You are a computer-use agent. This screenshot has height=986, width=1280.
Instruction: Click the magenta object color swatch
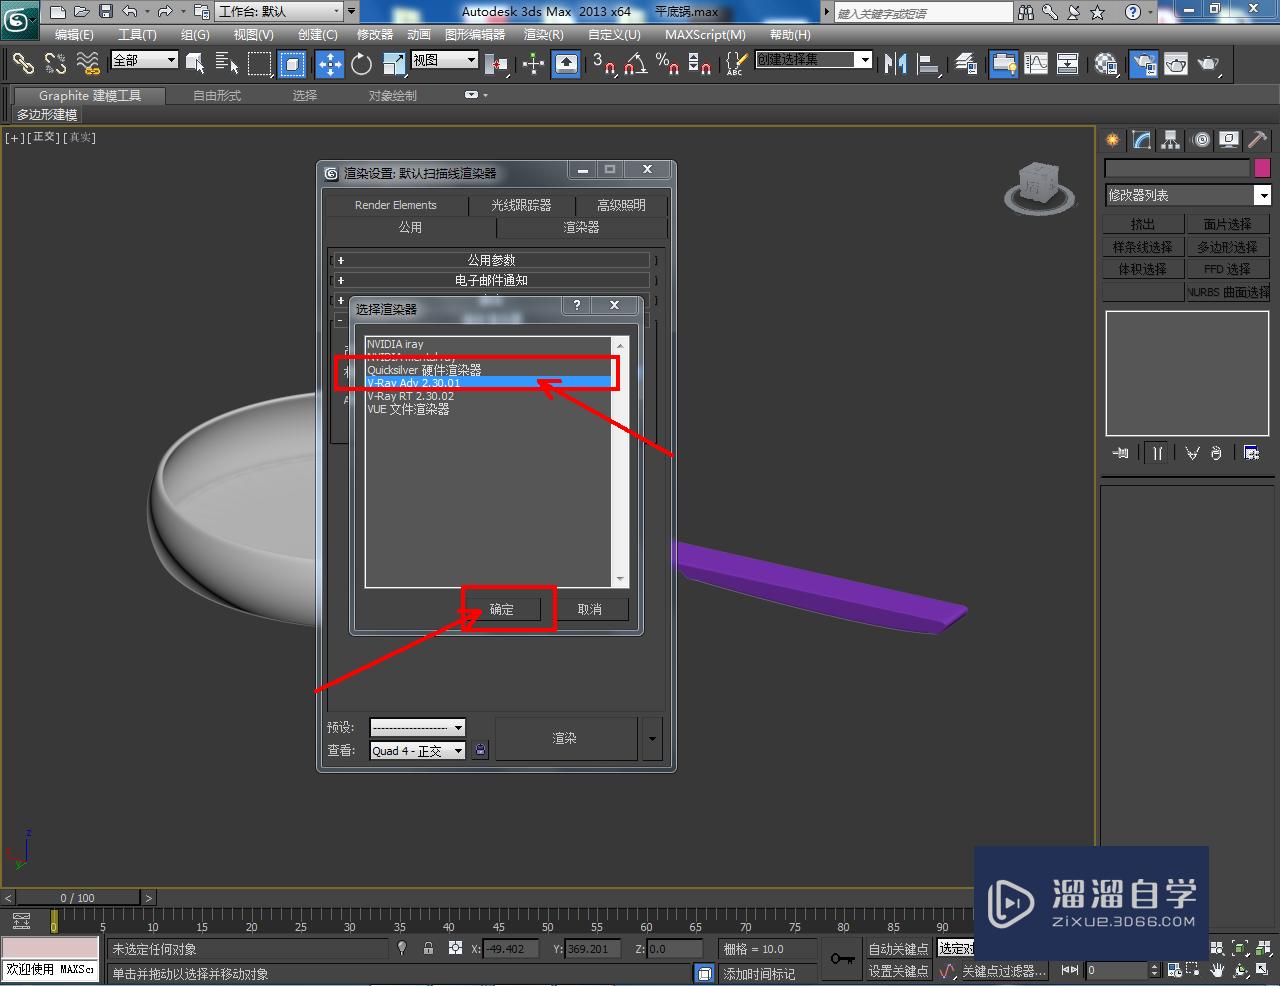click(x=1262, y=168)
